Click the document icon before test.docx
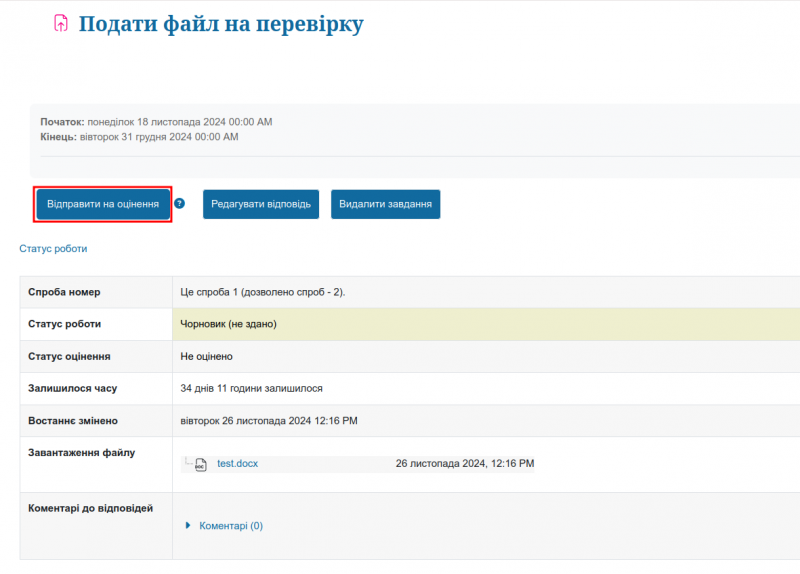 coord(201,464)
